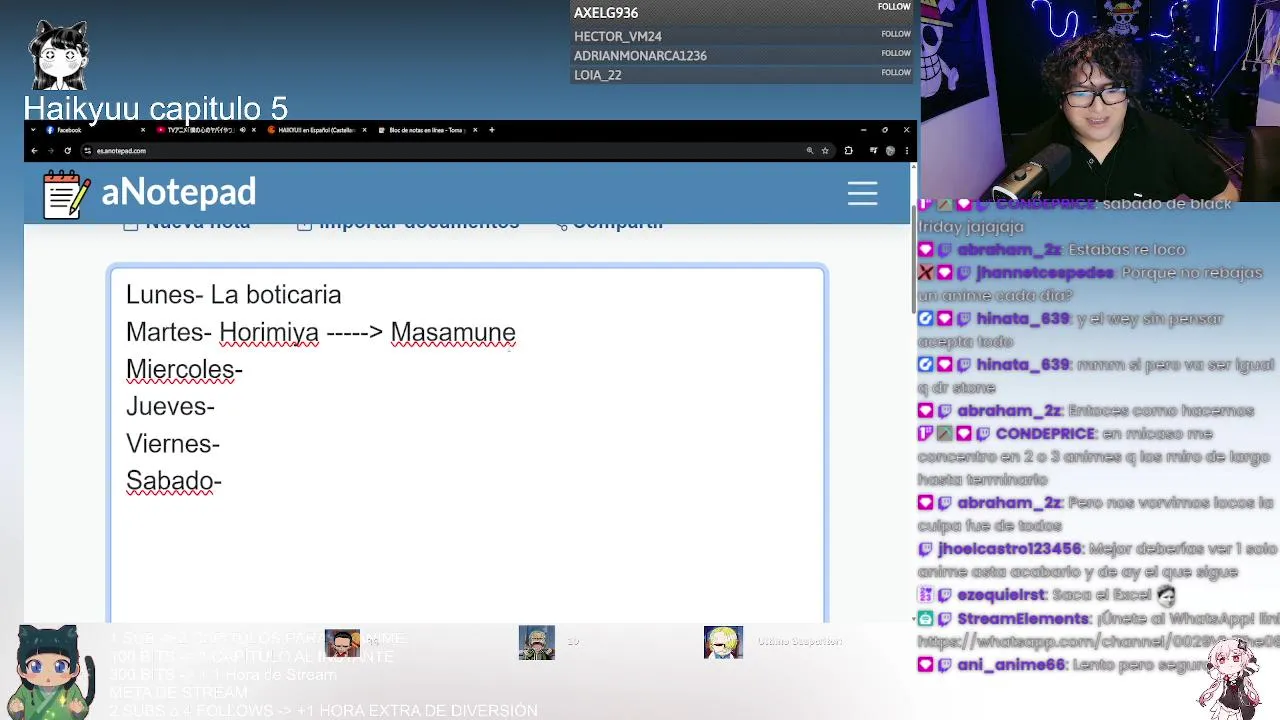1280x720 pixels.
Task: Click the aNotepad site title
Action: pyautogui.click(x=179, y=192)
